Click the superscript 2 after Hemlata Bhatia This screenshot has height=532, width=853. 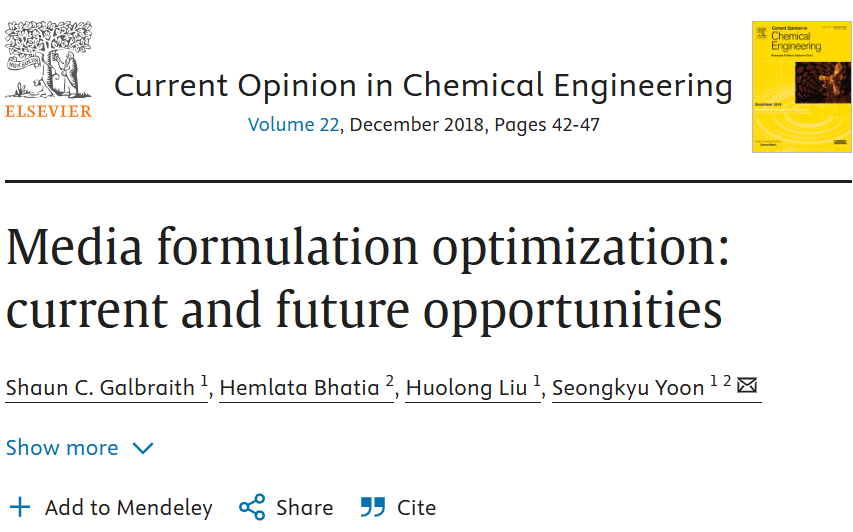(x=390, y=380)
